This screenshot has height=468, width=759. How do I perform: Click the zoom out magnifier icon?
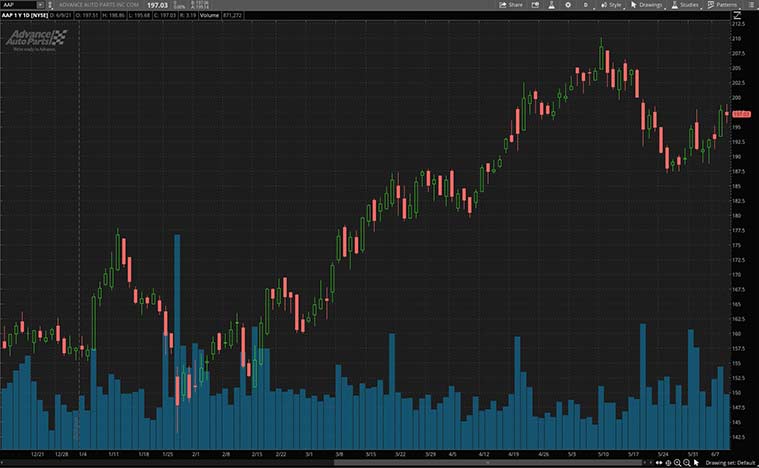coord(686,462)
